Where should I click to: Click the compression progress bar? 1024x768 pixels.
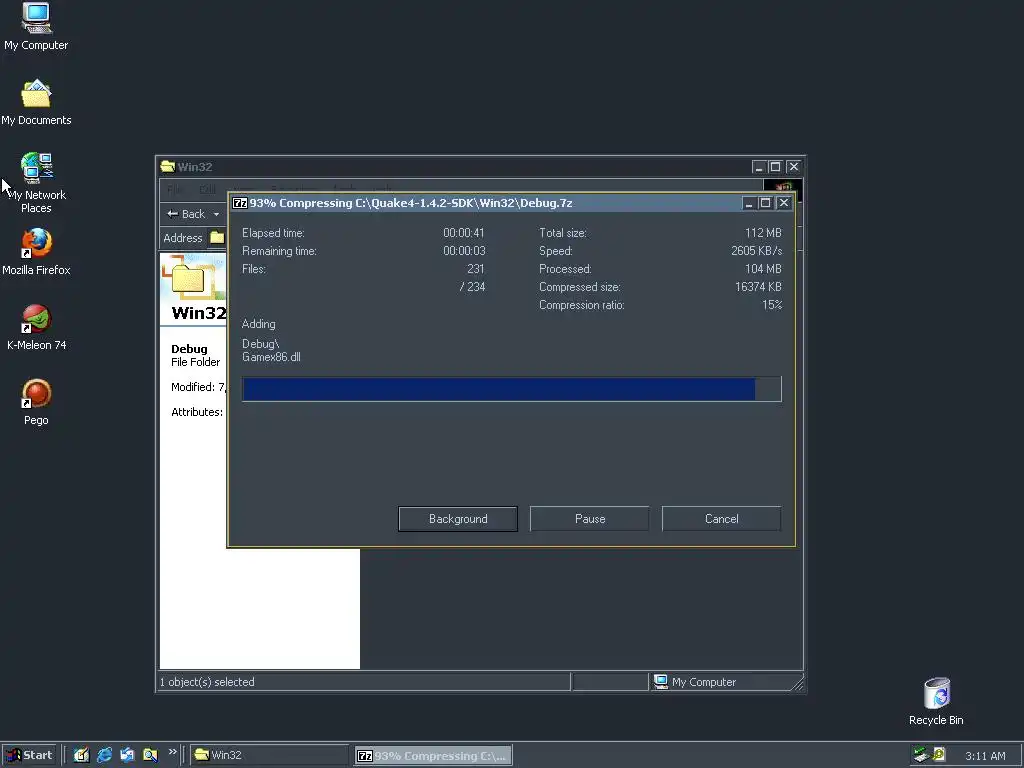point(511,389)
